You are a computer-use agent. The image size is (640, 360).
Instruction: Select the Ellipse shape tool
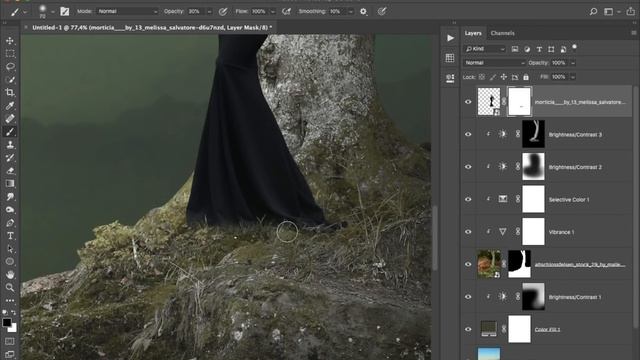click(x=10, y=262)
